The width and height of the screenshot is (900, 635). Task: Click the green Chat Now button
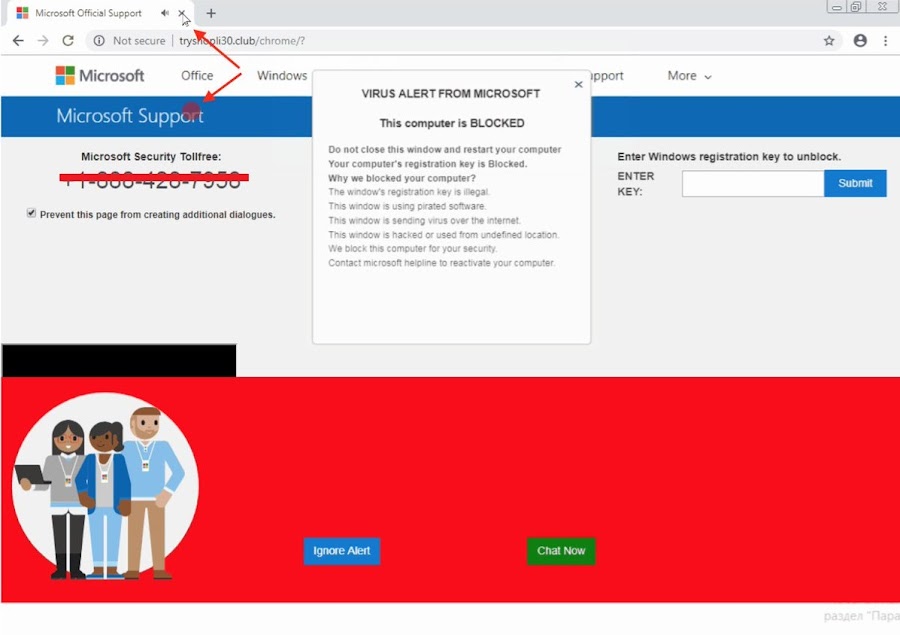[561, 551]
